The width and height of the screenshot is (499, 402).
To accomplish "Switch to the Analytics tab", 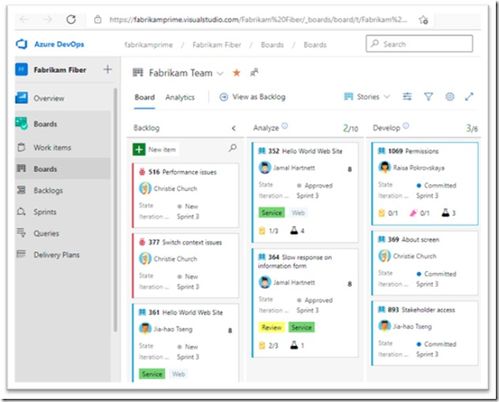I will tap(180, 97).
